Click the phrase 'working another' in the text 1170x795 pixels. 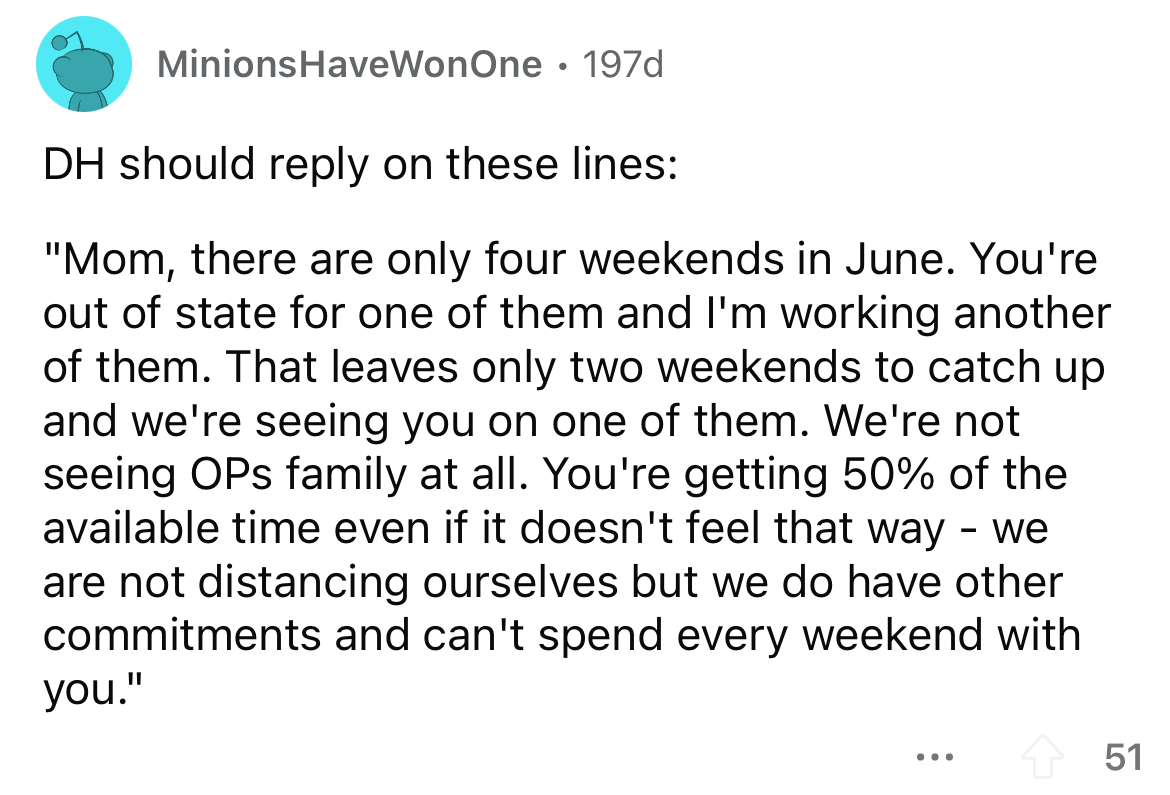click(947, 314)
